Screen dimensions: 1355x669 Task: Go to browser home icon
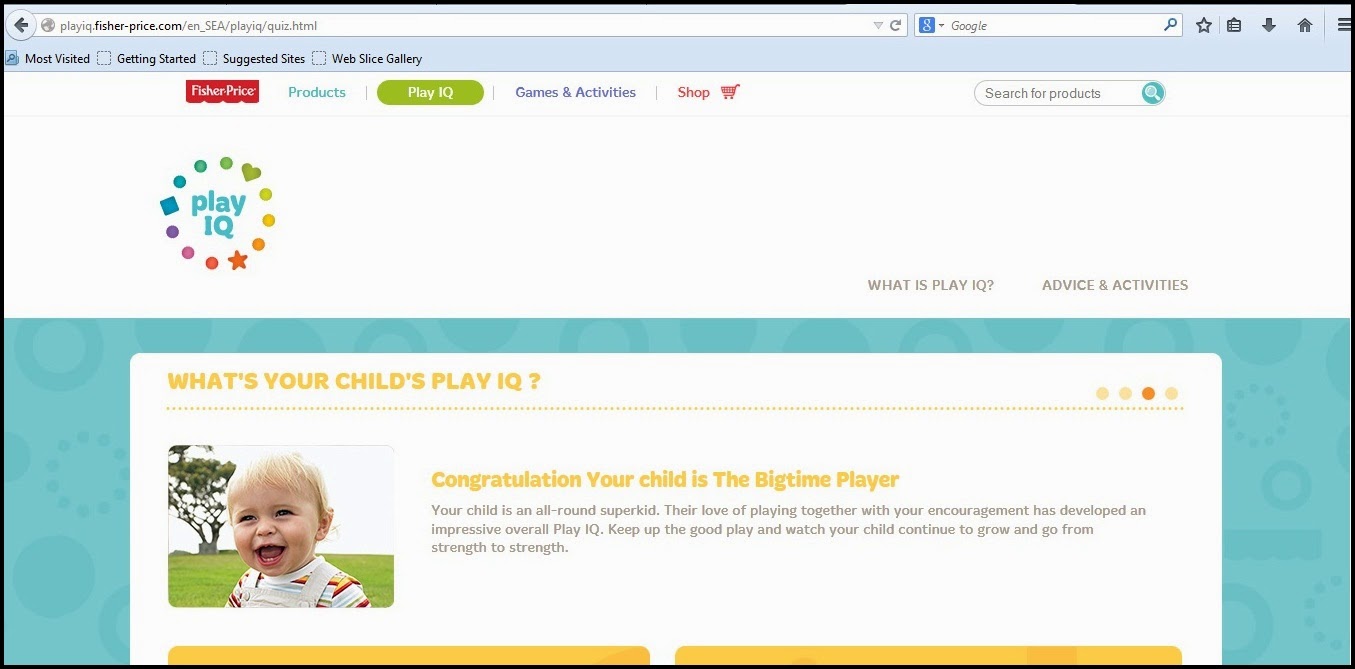(x=1305, y=26)
